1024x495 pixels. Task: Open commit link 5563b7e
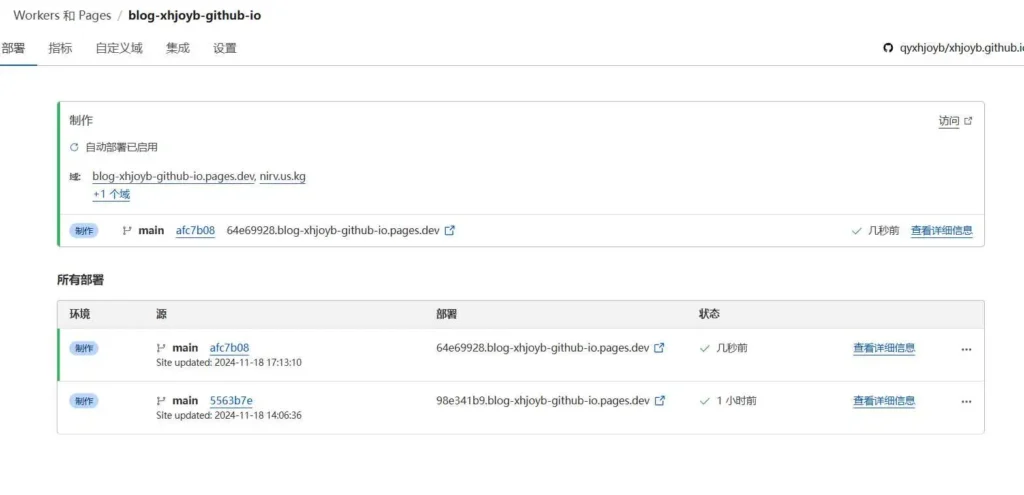[231, 401]
